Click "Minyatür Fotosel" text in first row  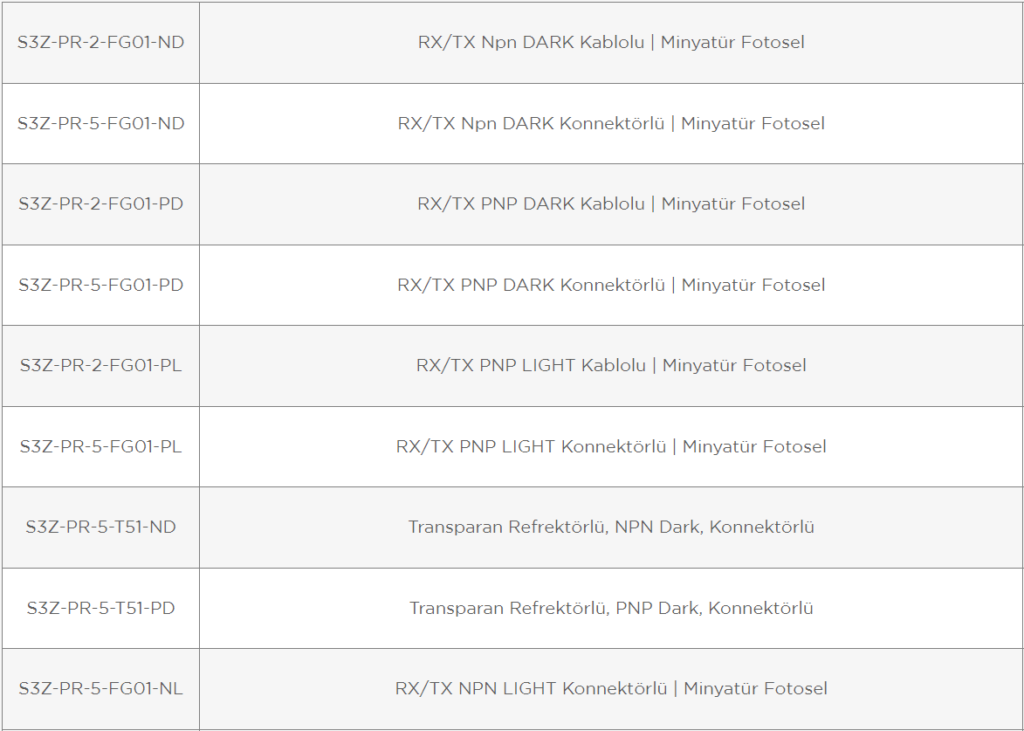[x=733, y=42]
